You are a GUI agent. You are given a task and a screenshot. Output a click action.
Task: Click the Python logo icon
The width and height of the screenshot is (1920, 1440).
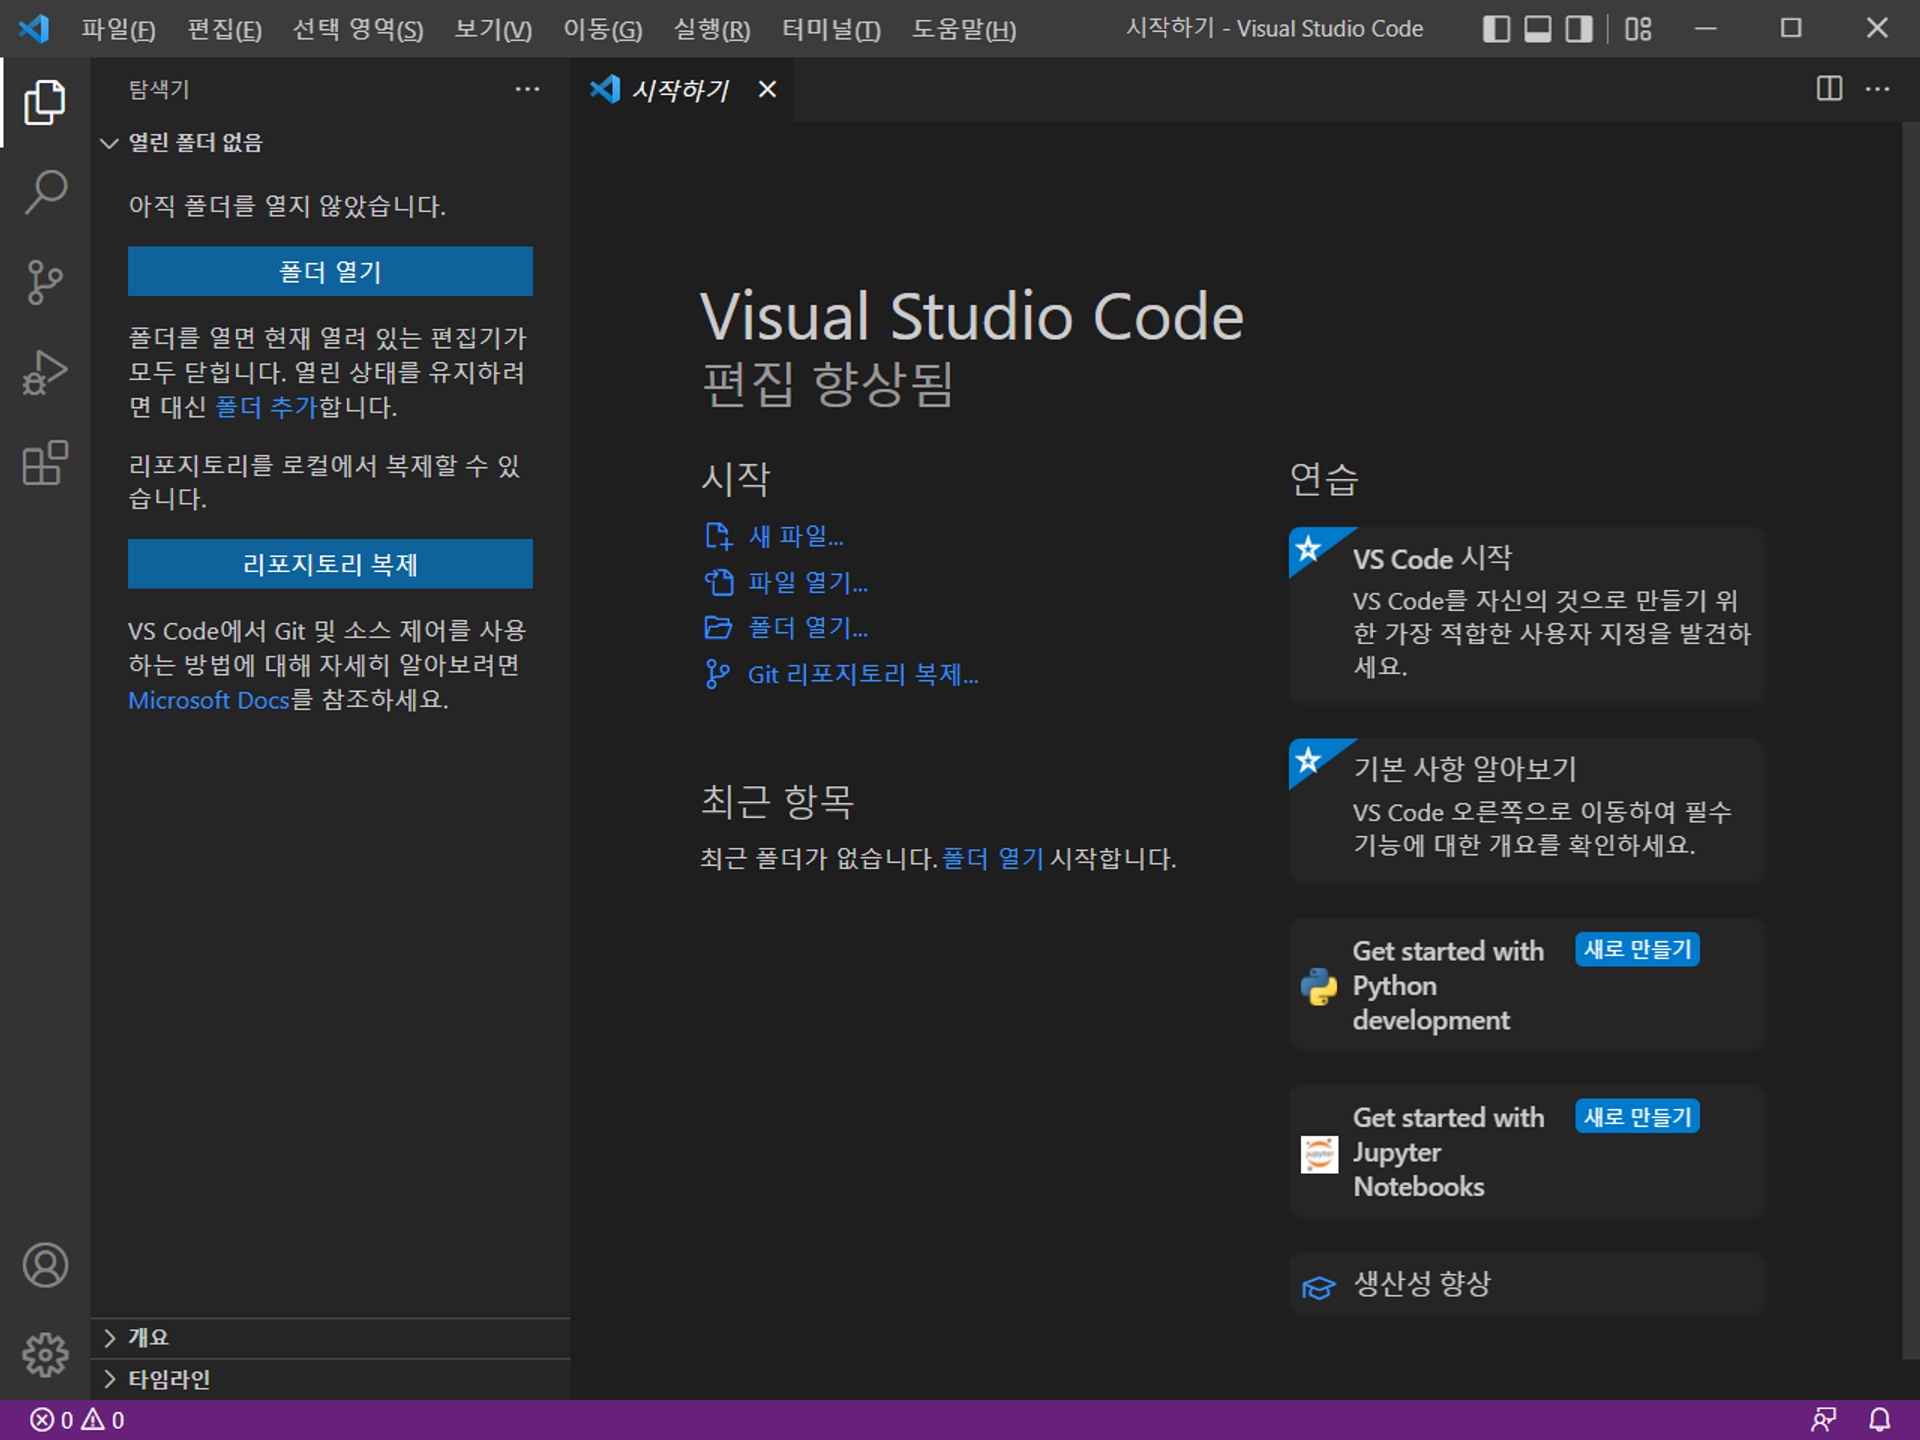(1319, 986)
